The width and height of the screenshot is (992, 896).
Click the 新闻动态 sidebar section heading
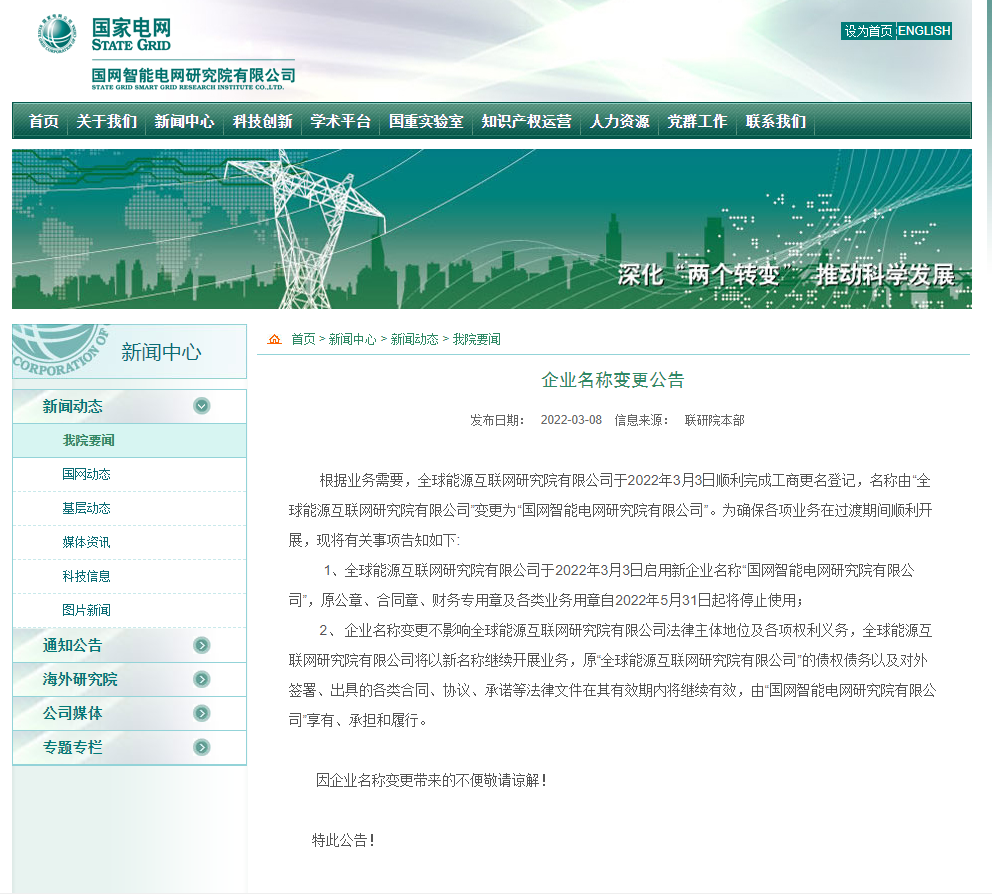[72, 406]
